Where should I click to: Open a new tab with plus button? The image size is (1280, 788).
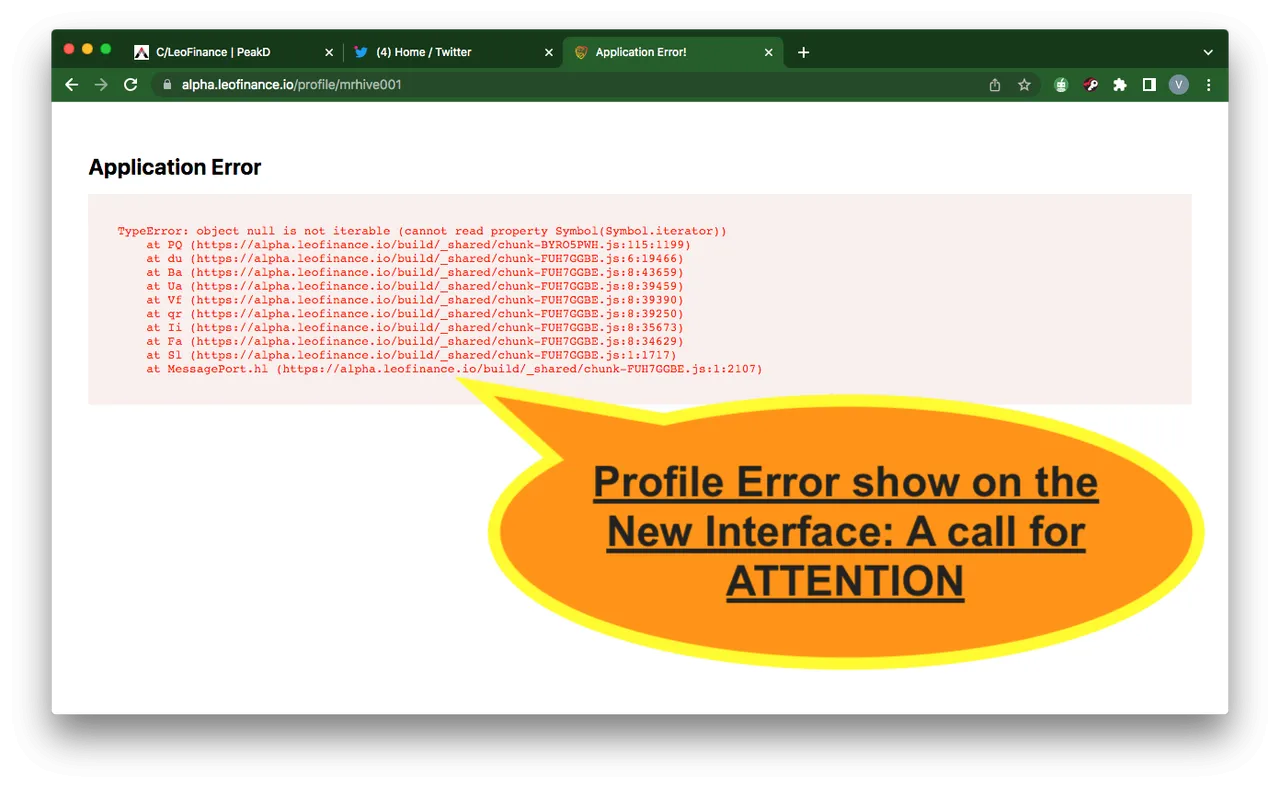[x=804, y=52]
